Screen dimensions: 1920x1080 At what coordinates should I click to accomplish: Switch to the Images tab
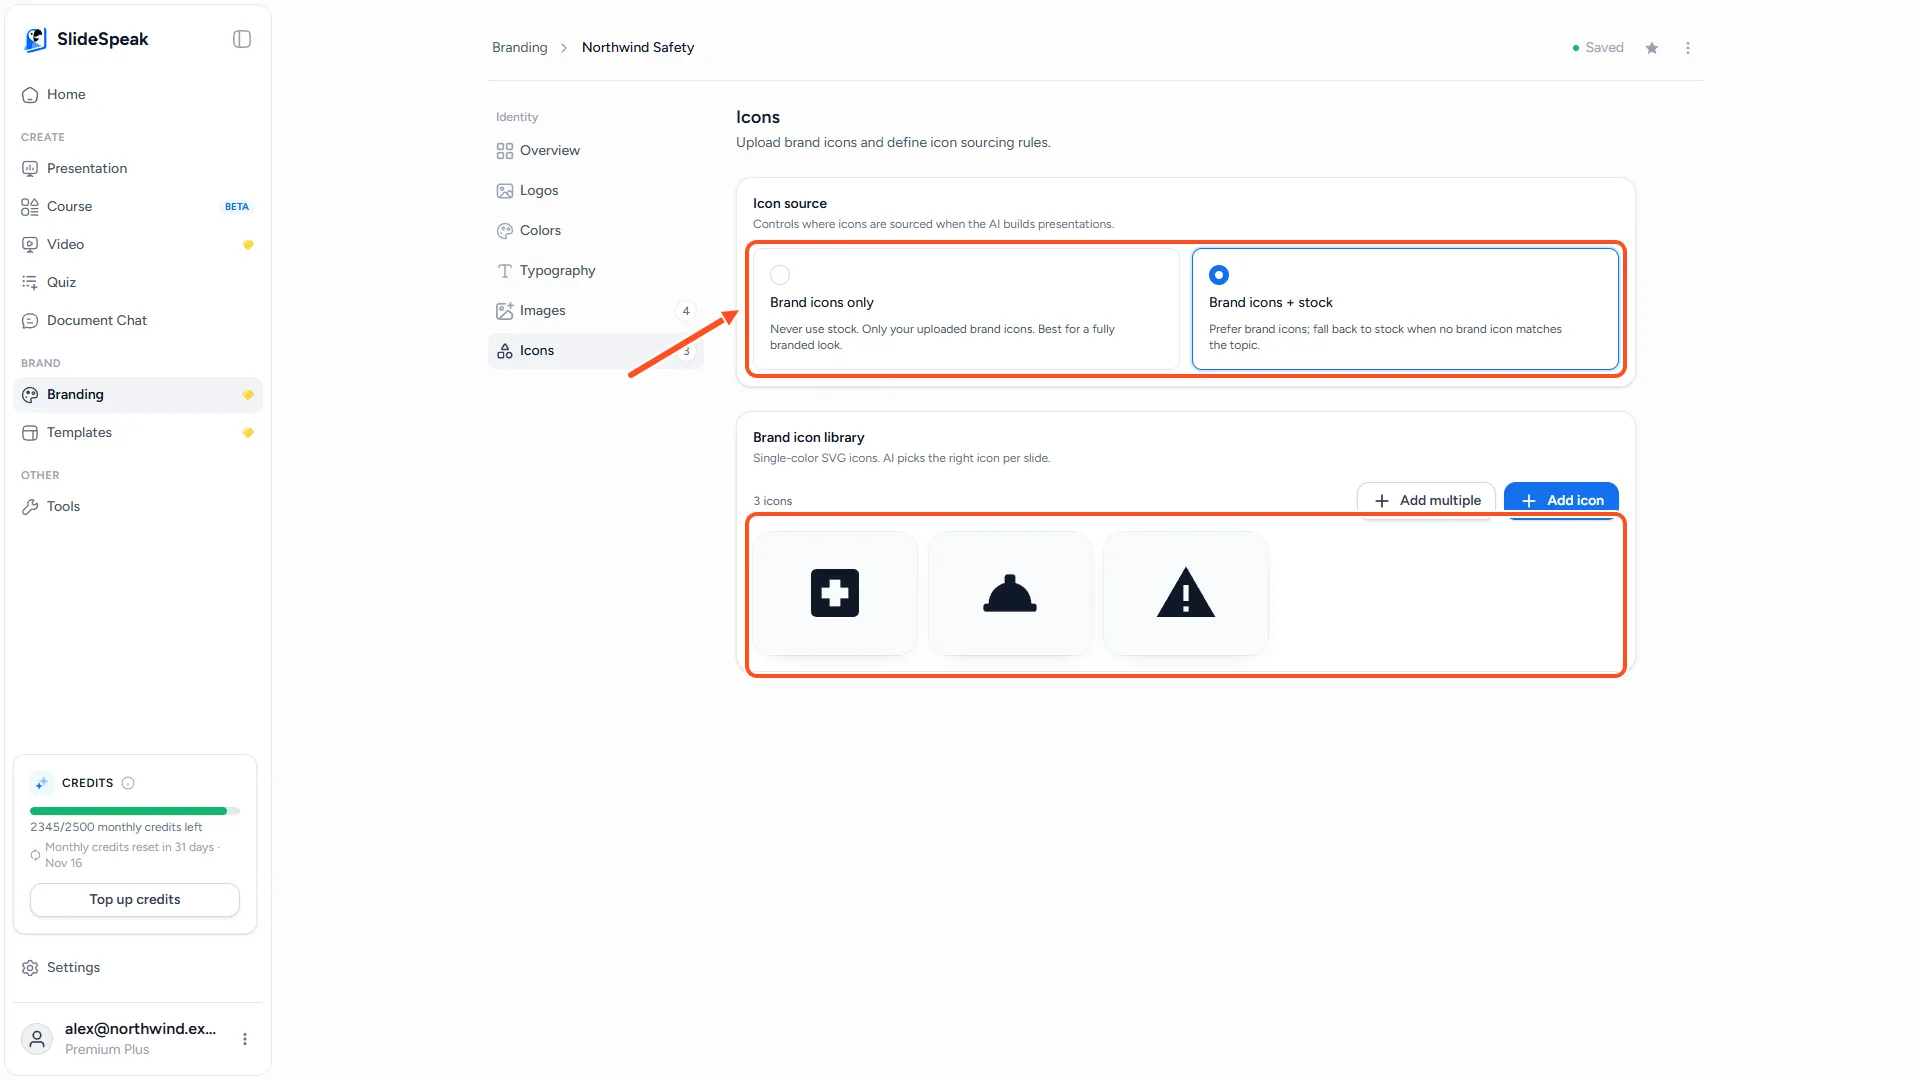click(596, 310)
